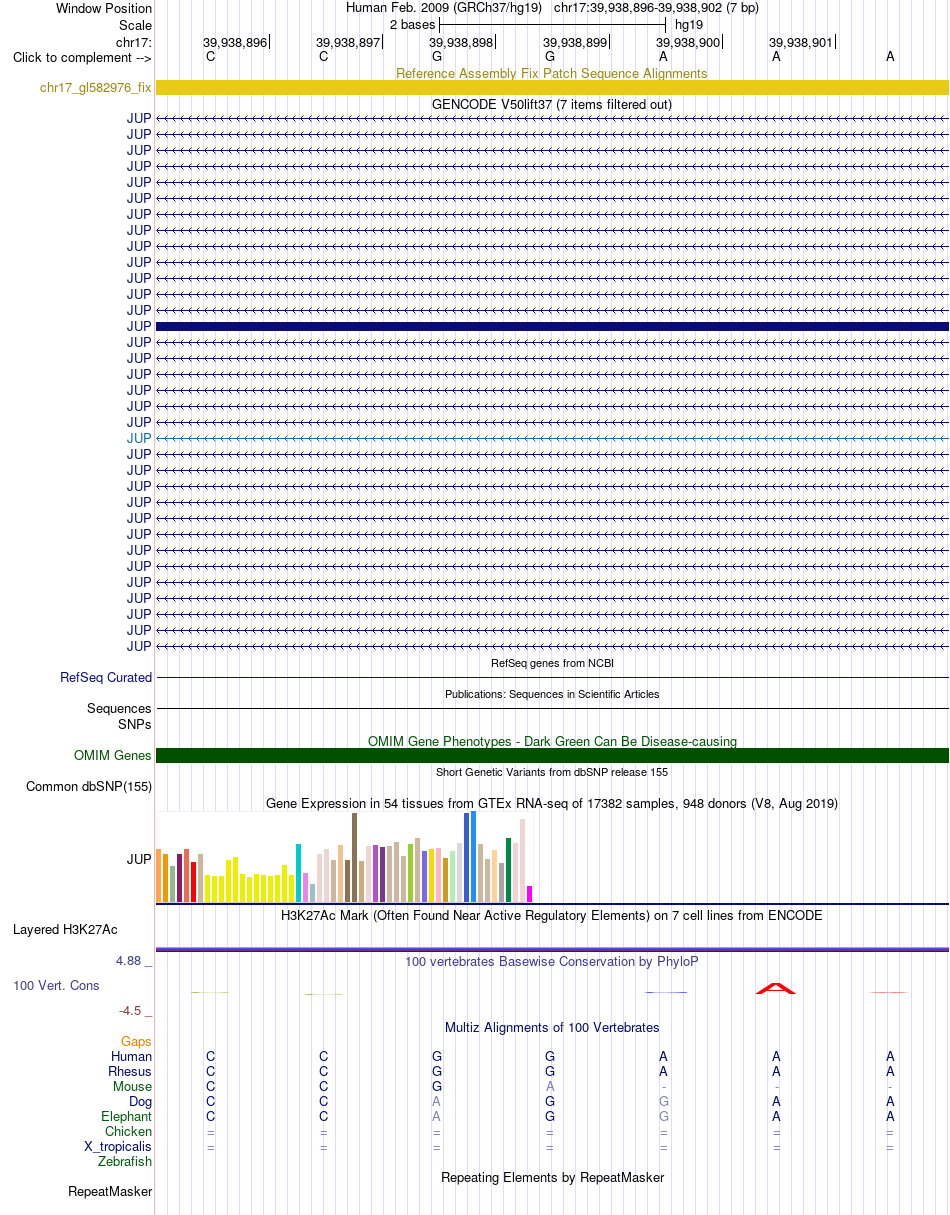Click '100 vertebrates Basewise Conservation by PhyloP' title

[552, 961]
